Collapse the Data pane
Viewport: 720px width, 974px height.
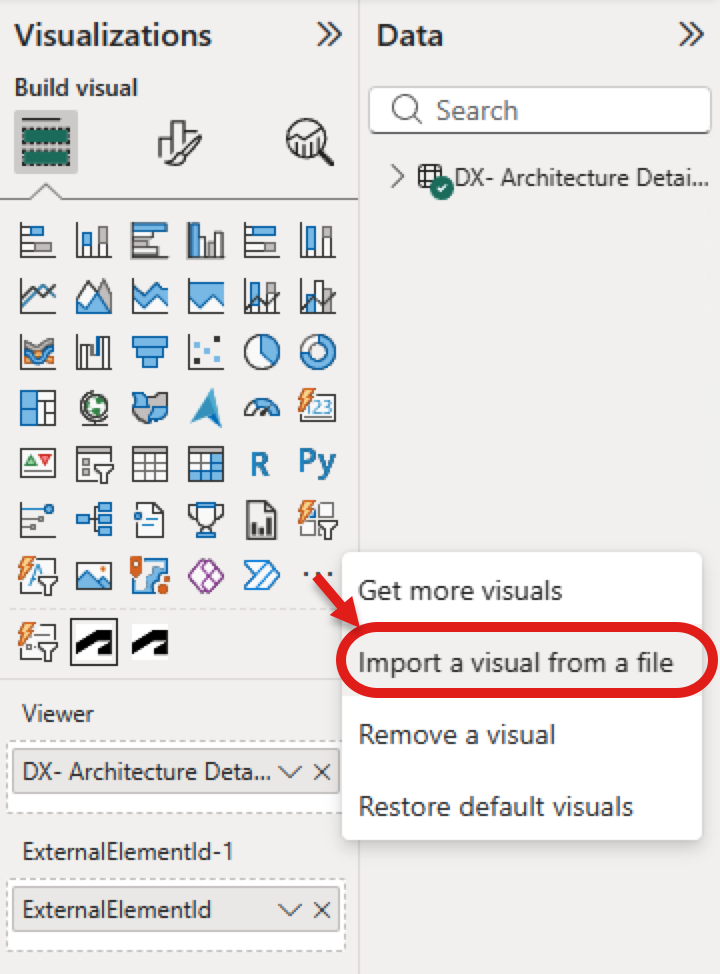[x=691, y=35]
